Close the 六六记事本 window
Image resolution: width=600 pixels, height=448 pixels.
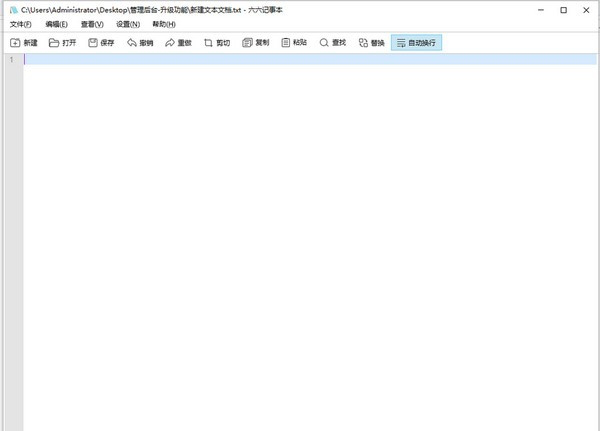(x=586, y=10)
